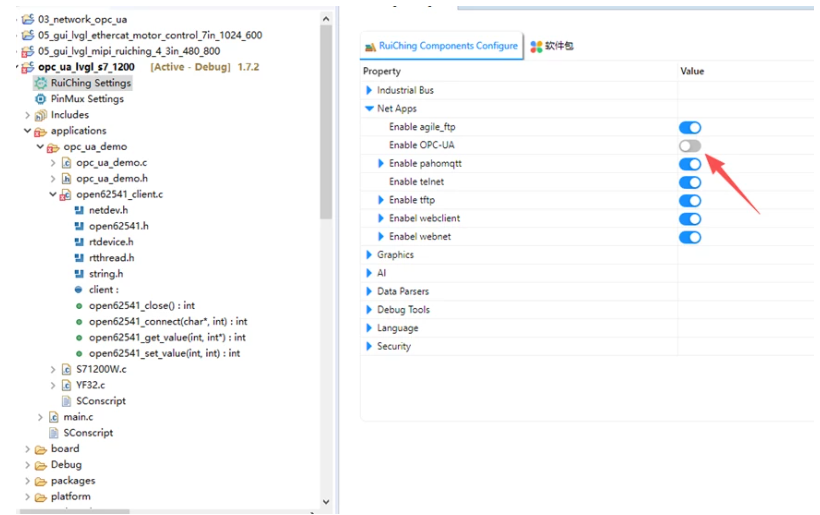Open RuiChing Settings gear icon
This screenshot has width=820, height=515.
41,83
